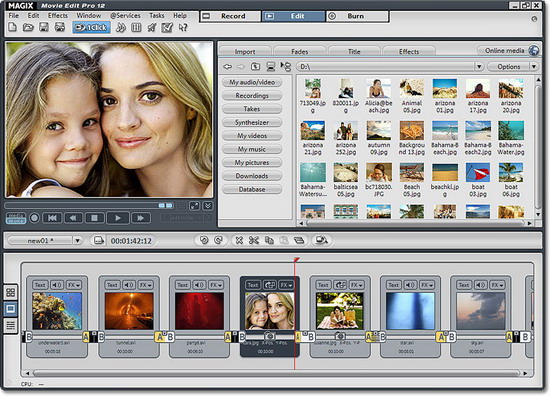Viewport: 550px width, 396px height.
Task: Maximize the preview monitor with the expand icon
Action: (194, 206)
